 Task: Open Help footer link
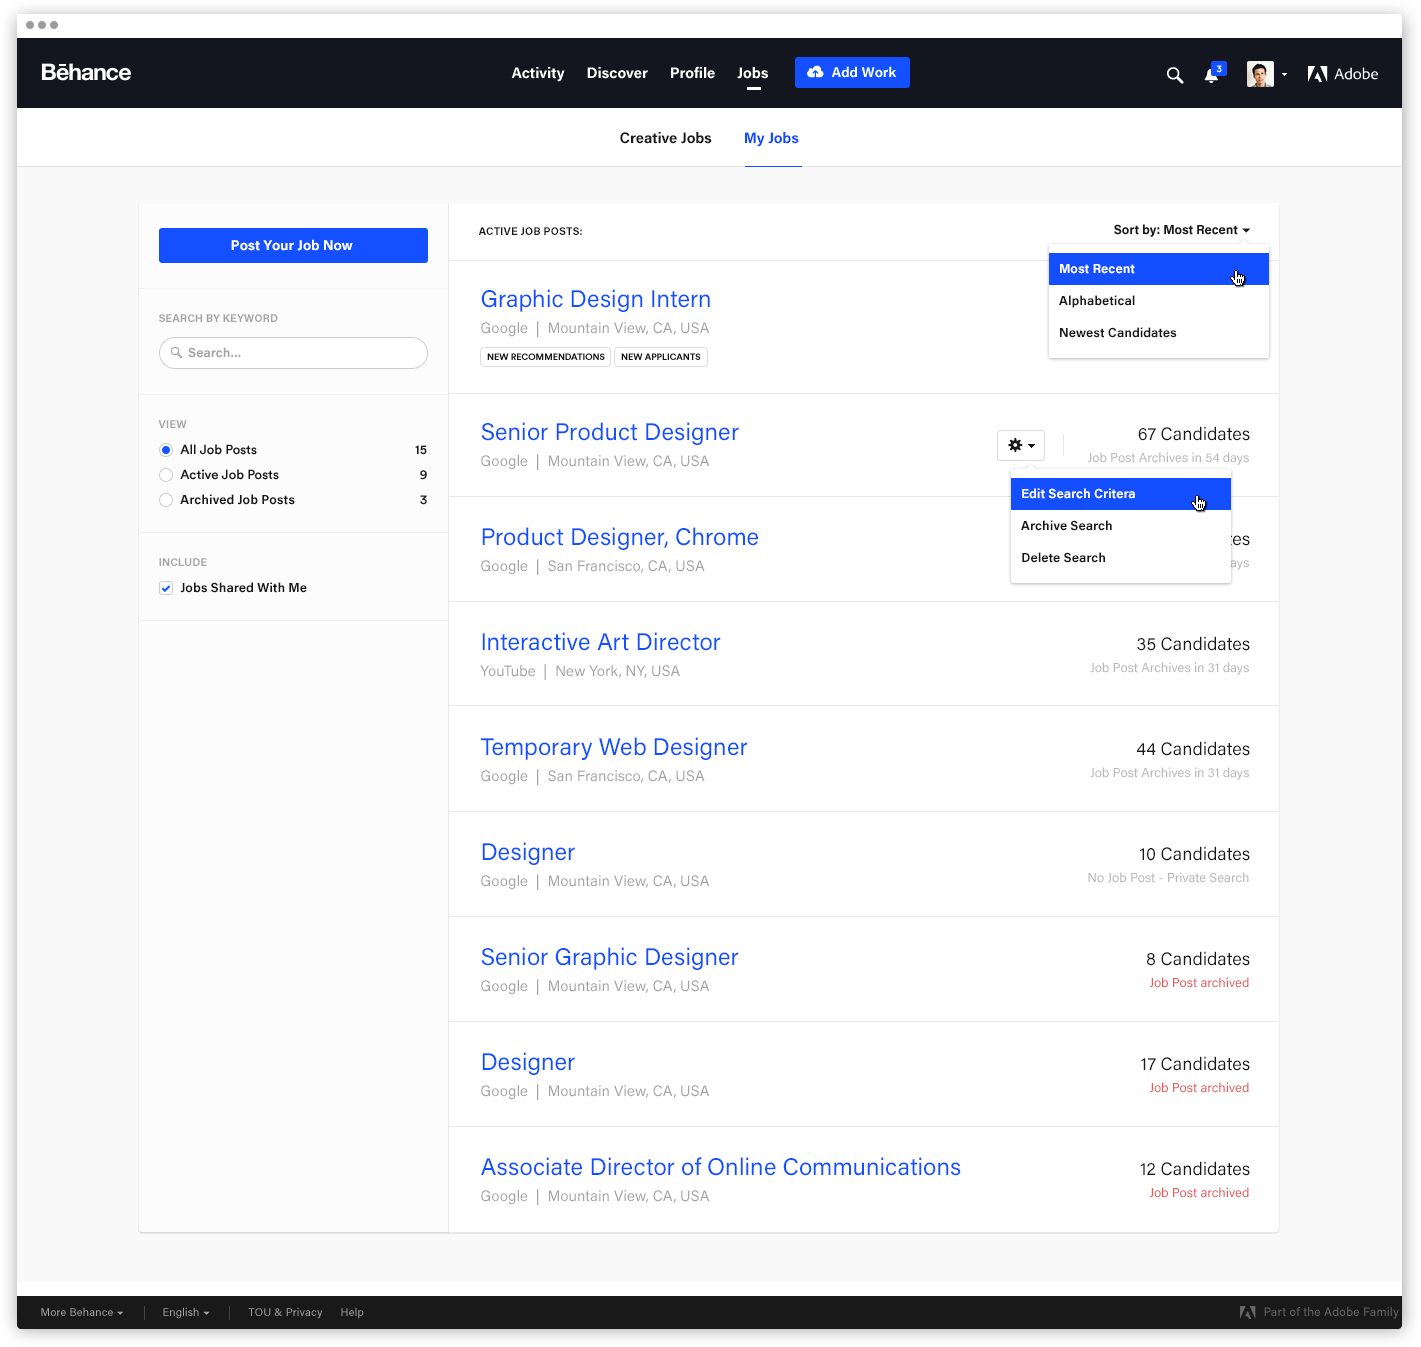point(352,1312)
